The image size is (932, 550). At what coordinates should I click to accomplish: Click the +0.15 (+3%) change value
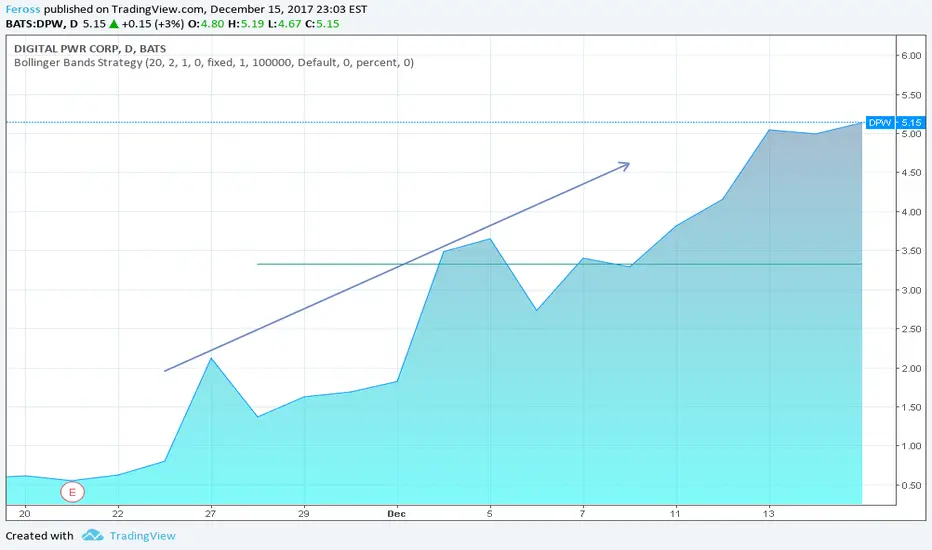152,24
